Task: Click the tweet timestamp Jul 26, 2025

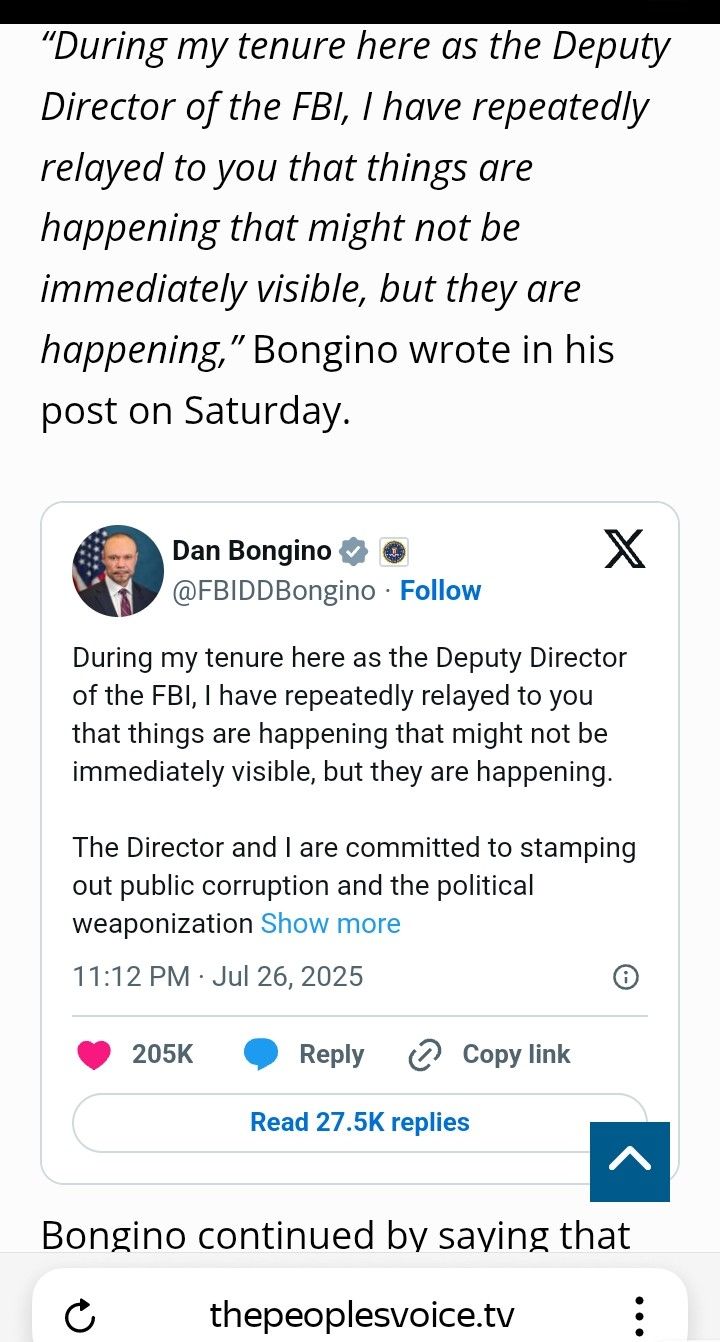Action: point(218,976)
